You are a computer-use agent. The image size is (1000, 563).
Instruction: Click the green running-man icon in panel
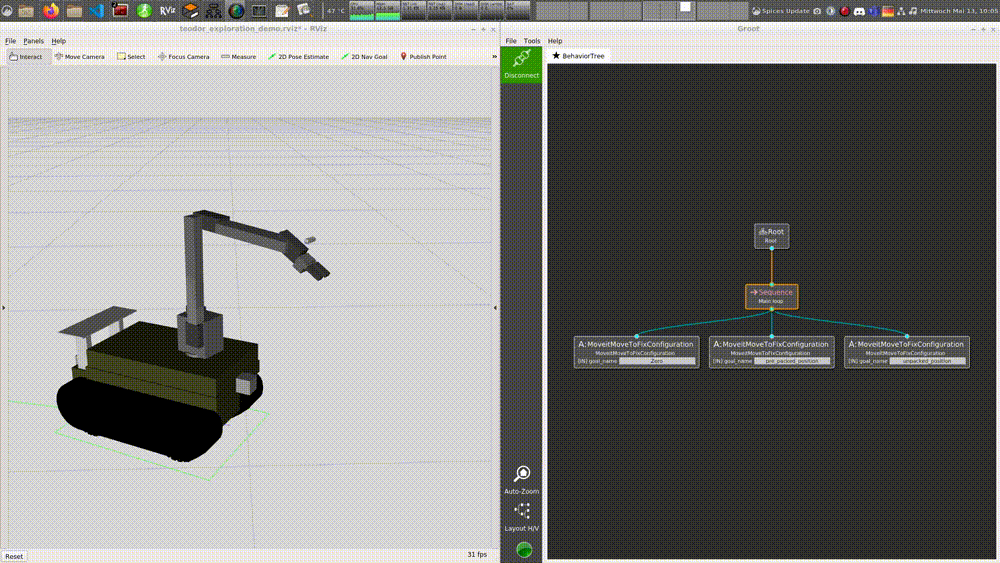144,10
